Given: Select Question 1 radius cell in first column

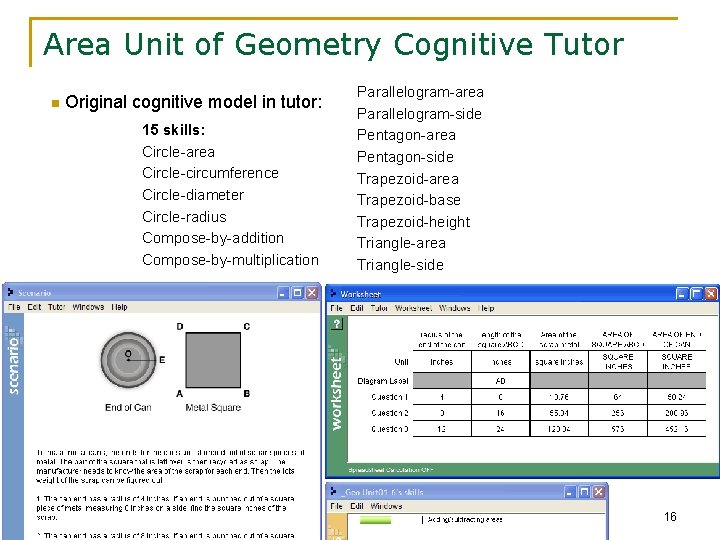Looking at the screenshot, I should click(x=442, y=397).
